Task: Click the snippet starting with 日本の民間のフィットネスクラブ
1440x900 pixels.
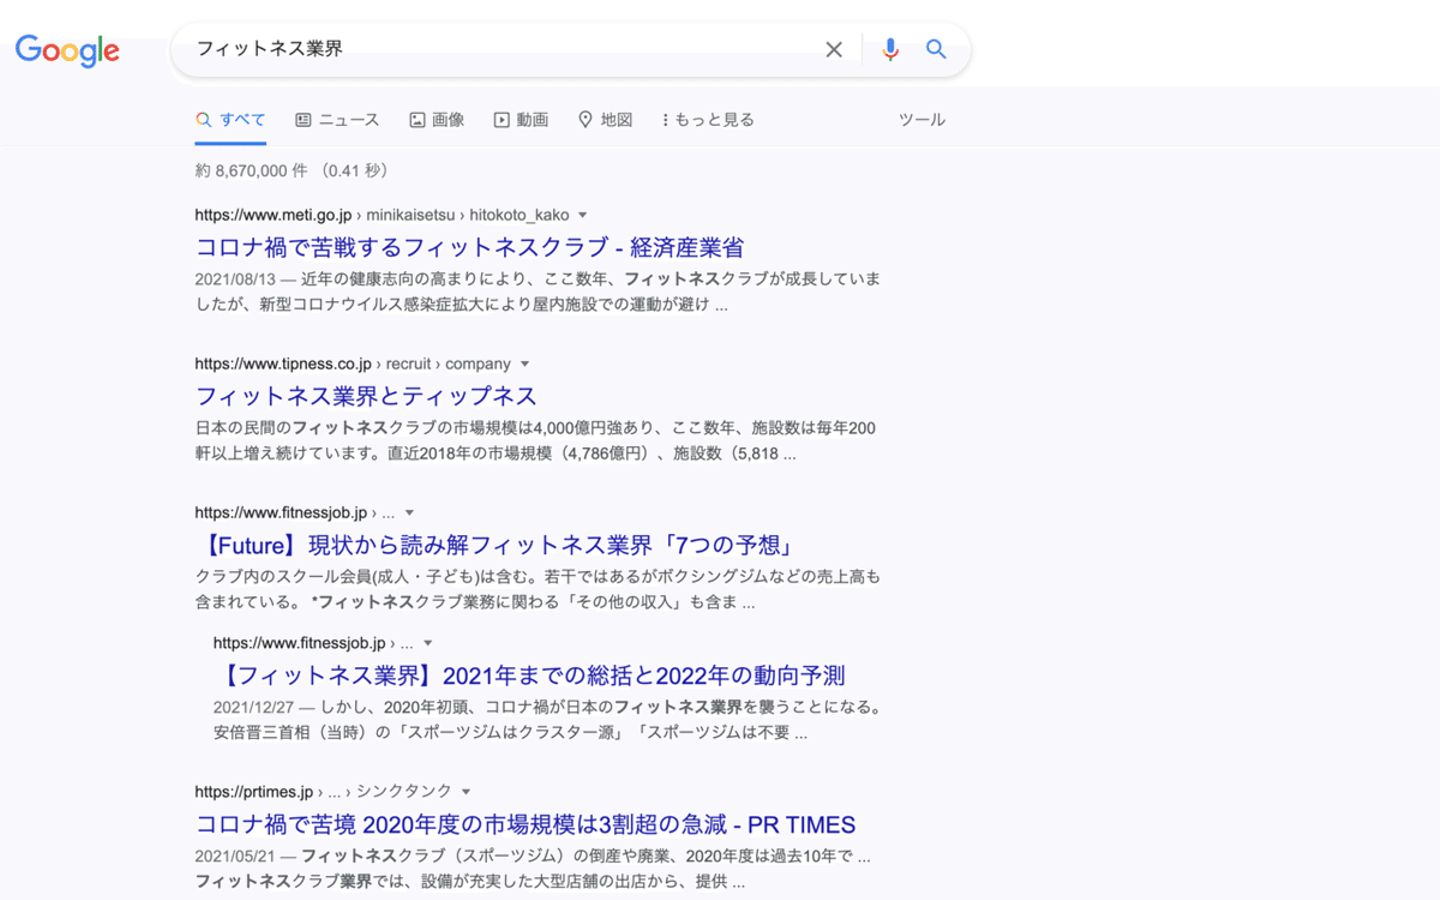Action: (x=535, y=440)
